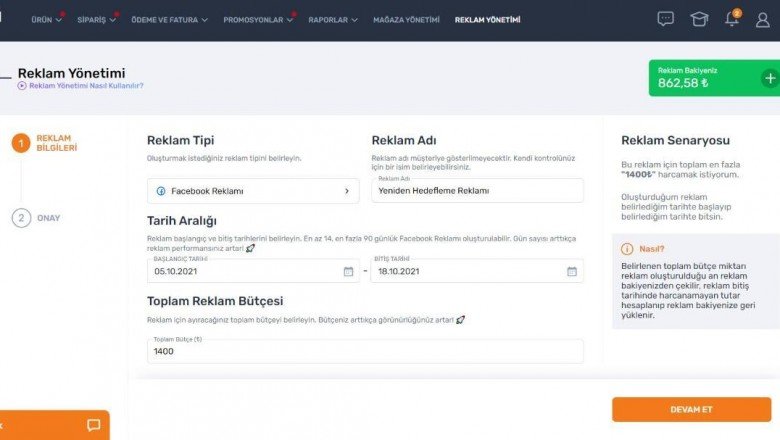Open notifications bell icon

[x=732, y=19]
